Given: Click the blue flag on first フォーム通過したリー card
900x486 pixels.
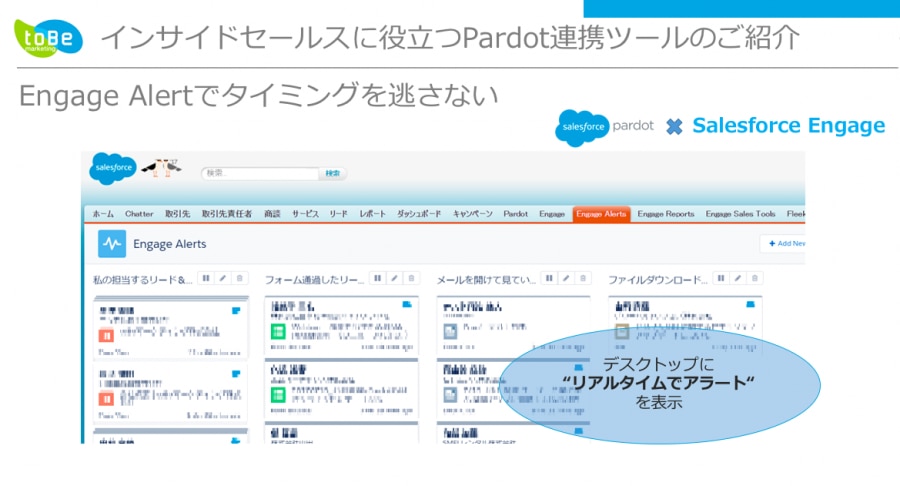Looking at the screenshot, I should (407, 304).
